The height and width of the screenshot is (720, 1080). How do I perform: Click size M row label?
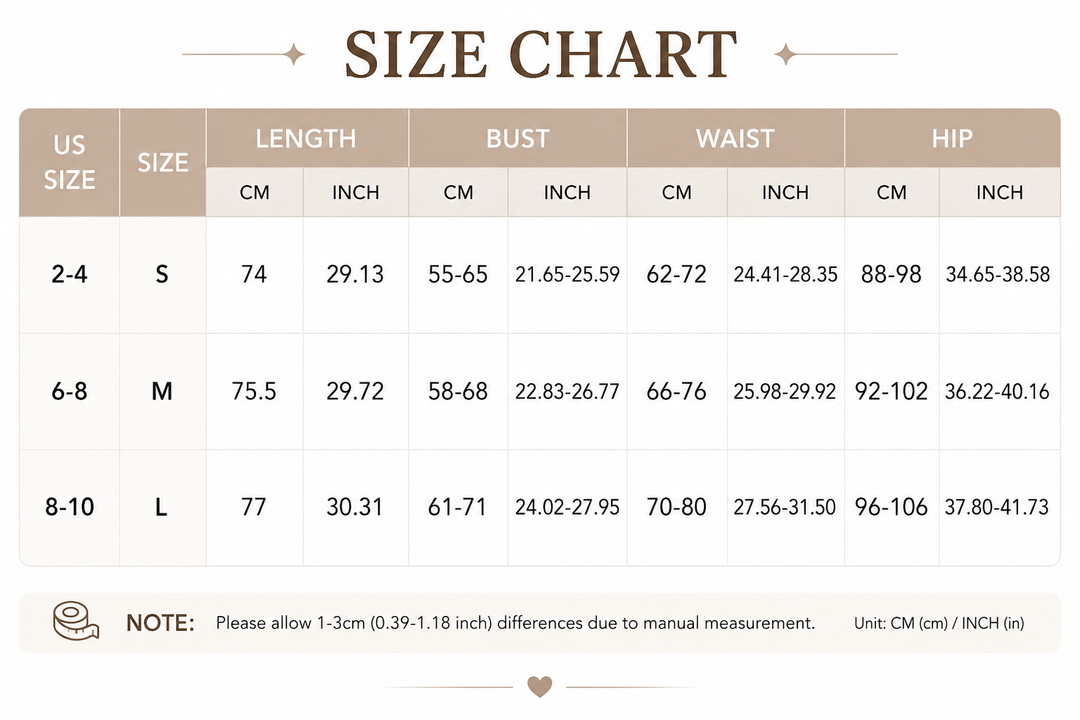tap(162, 391)
